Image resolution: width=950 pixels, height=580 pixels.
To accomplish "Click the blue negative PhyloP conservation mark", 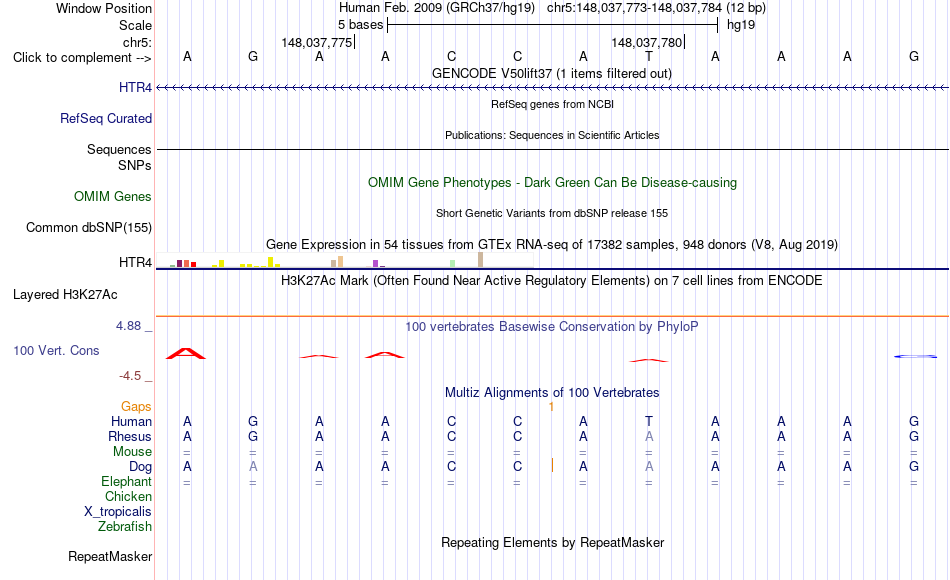I will 915,356.
